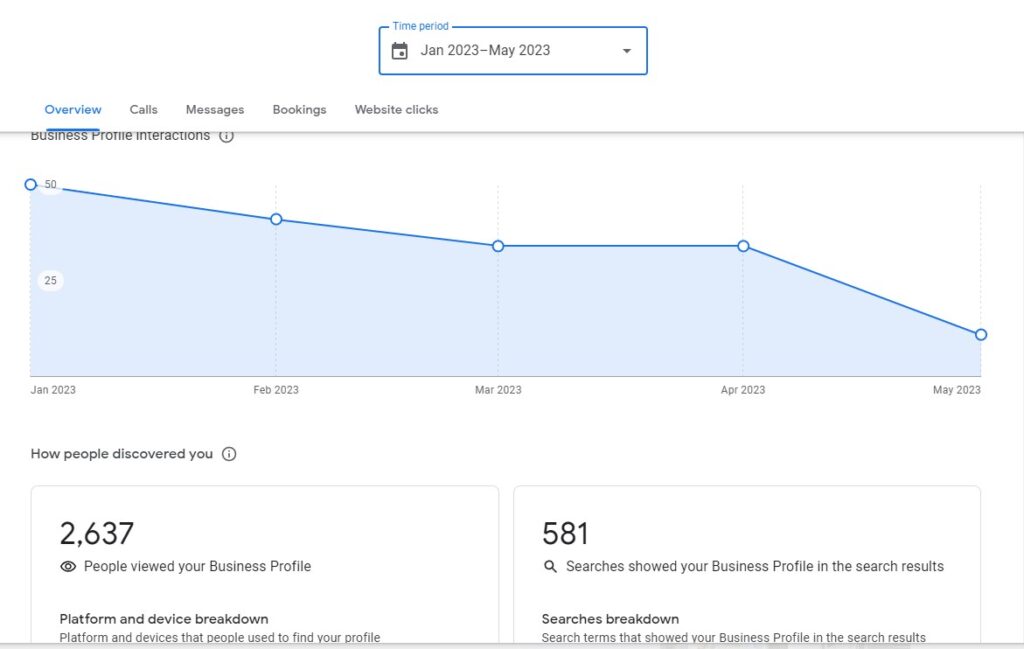Go to the Messages tab
Image resolution: width=1024 pixels, height=649 pixels.
click(215, 110)
